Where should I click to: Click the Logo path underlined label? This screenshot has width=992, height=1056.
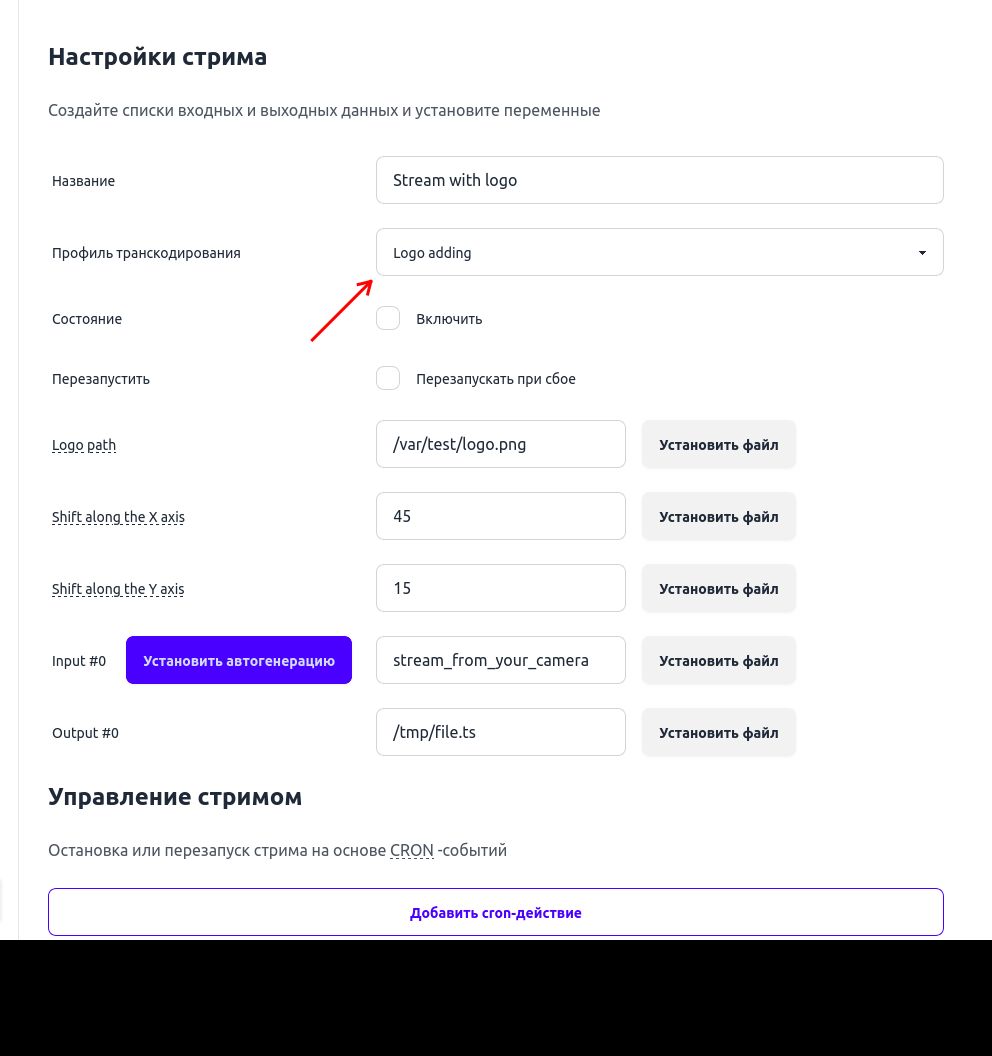[84, 444]
